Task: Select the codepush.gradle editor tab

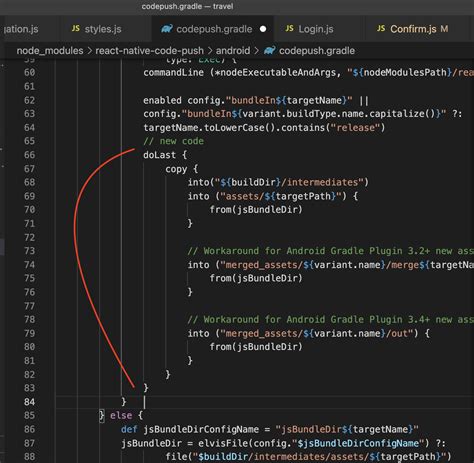Action: pyautogui.click(x=213, y=29)
